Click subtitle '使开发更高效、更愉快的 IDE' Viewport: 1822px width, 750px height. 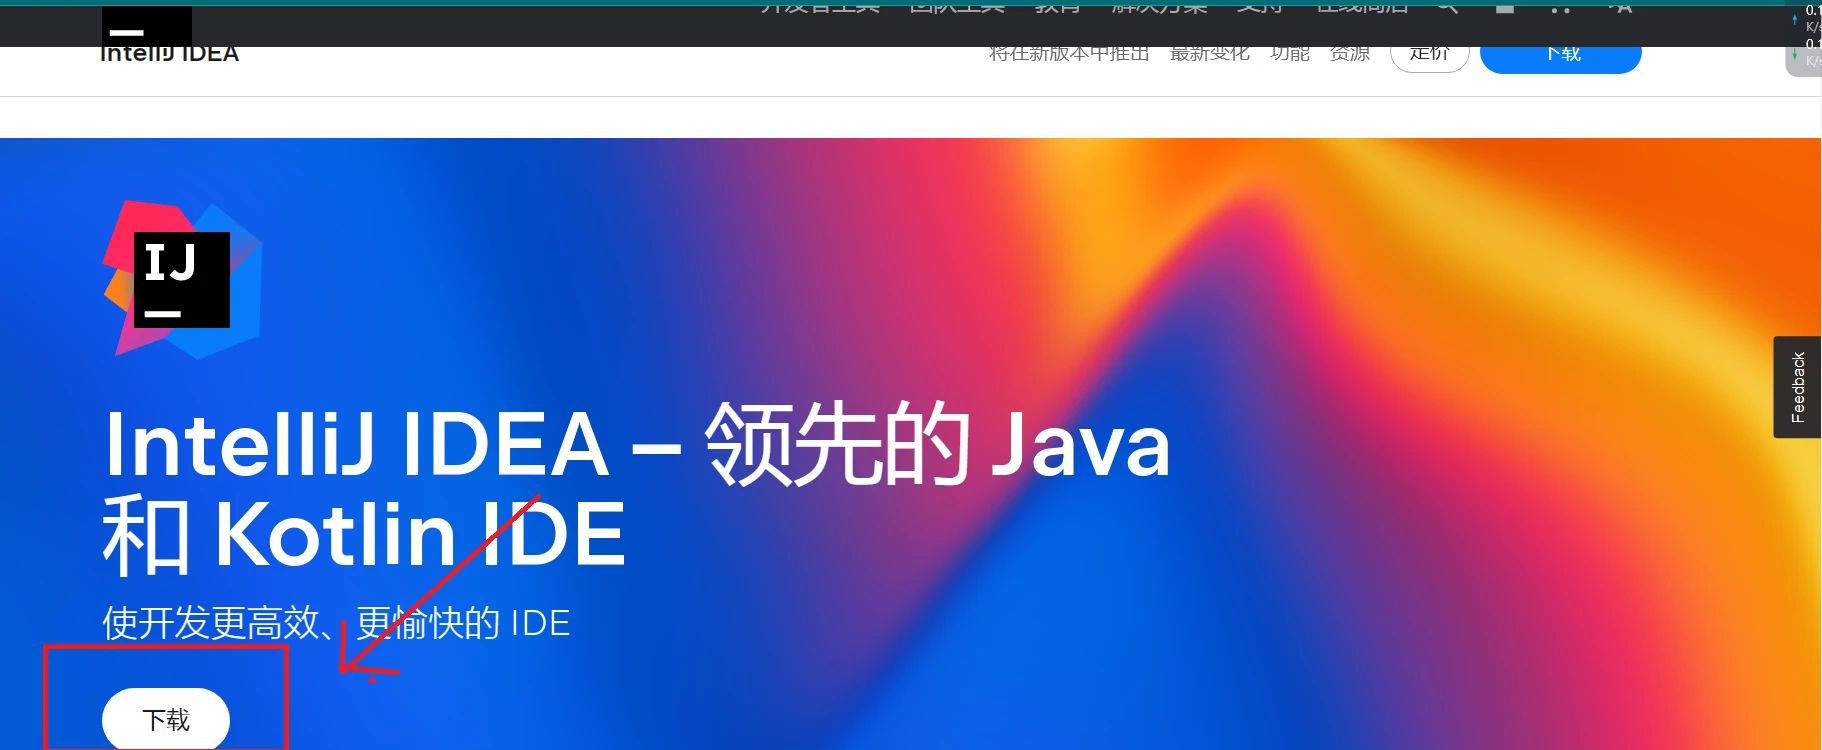coord(336,623)
